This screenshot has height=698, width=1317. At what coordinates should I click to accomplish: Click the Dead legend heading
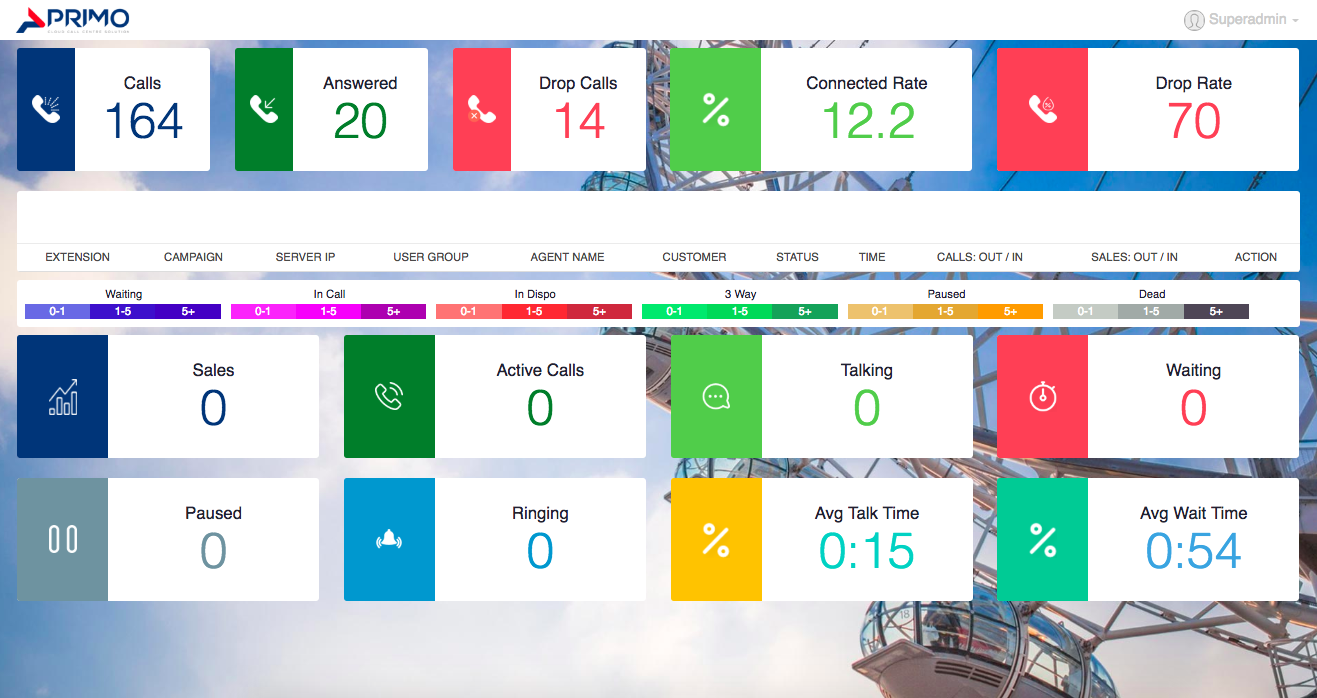[1152, 294]
